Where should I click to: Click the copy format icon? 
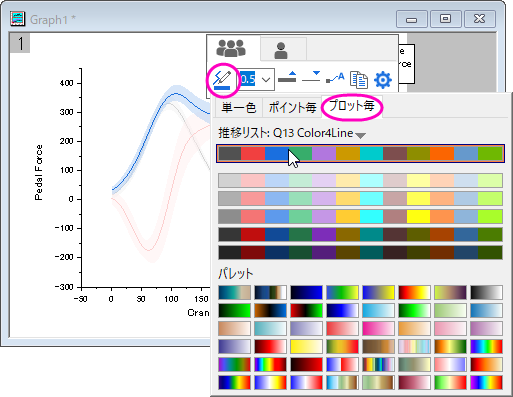click(x=359, y=80)
